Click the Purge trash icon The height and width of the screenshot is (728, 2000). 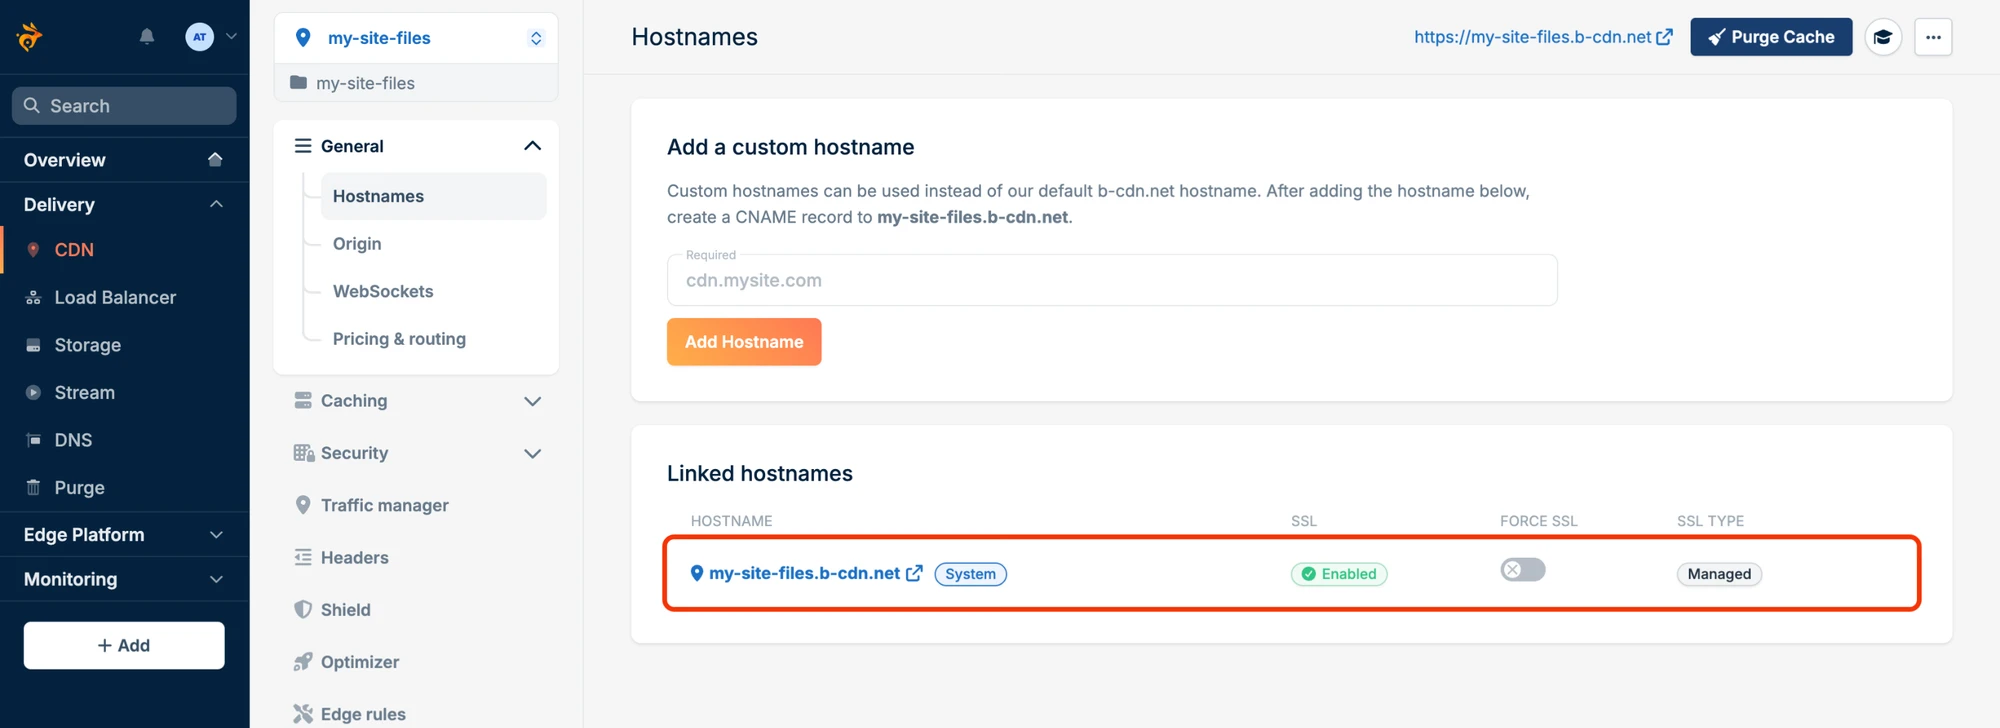[33, 488]
